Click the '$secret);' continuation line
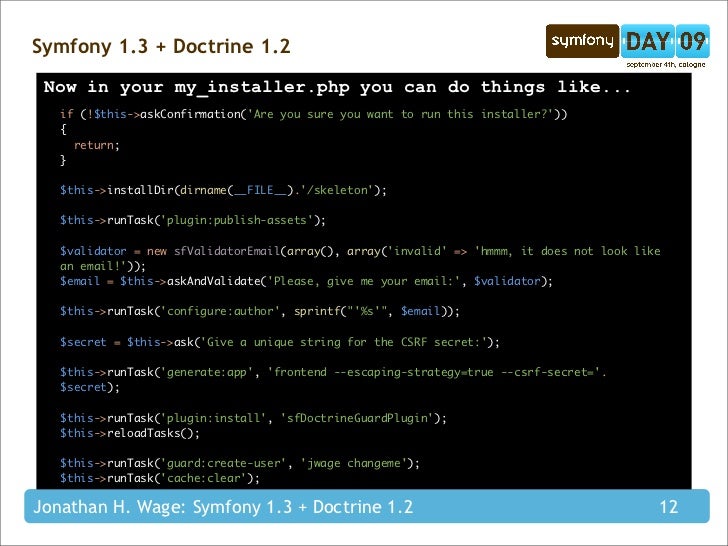This screenshot has width=728, height=546. 90,387
